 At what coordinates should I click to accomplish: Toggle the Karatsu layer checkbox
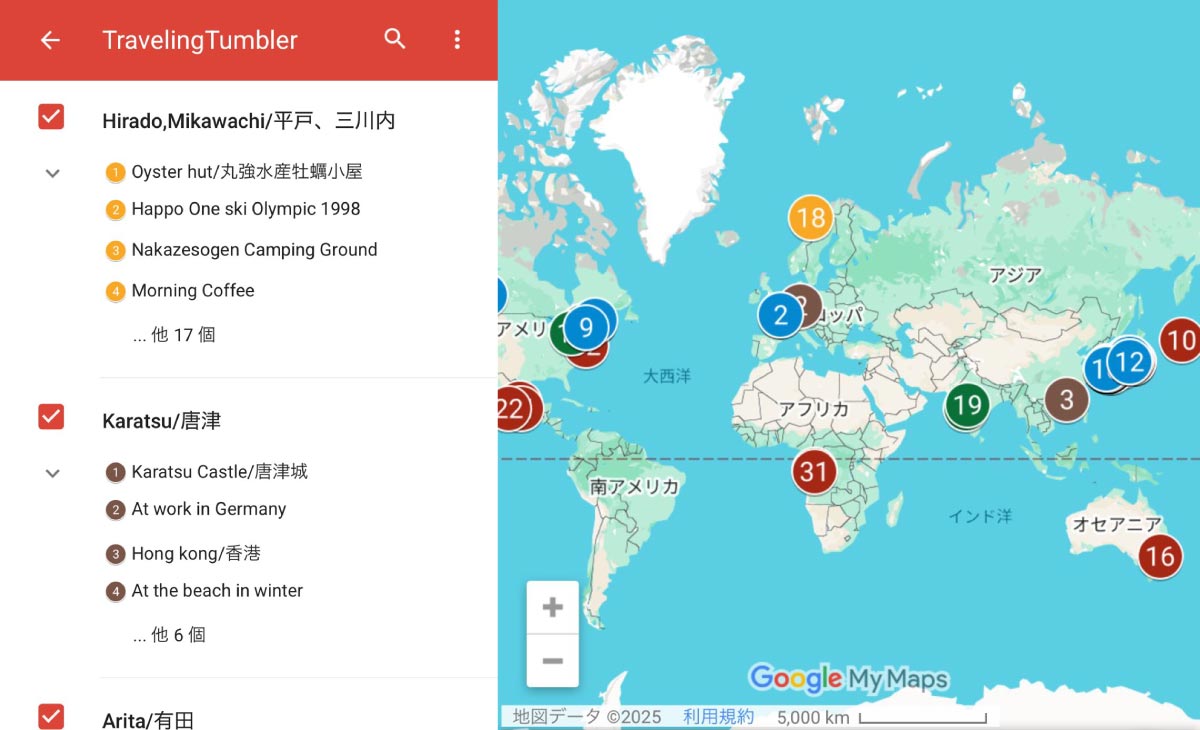coord(51,416)
